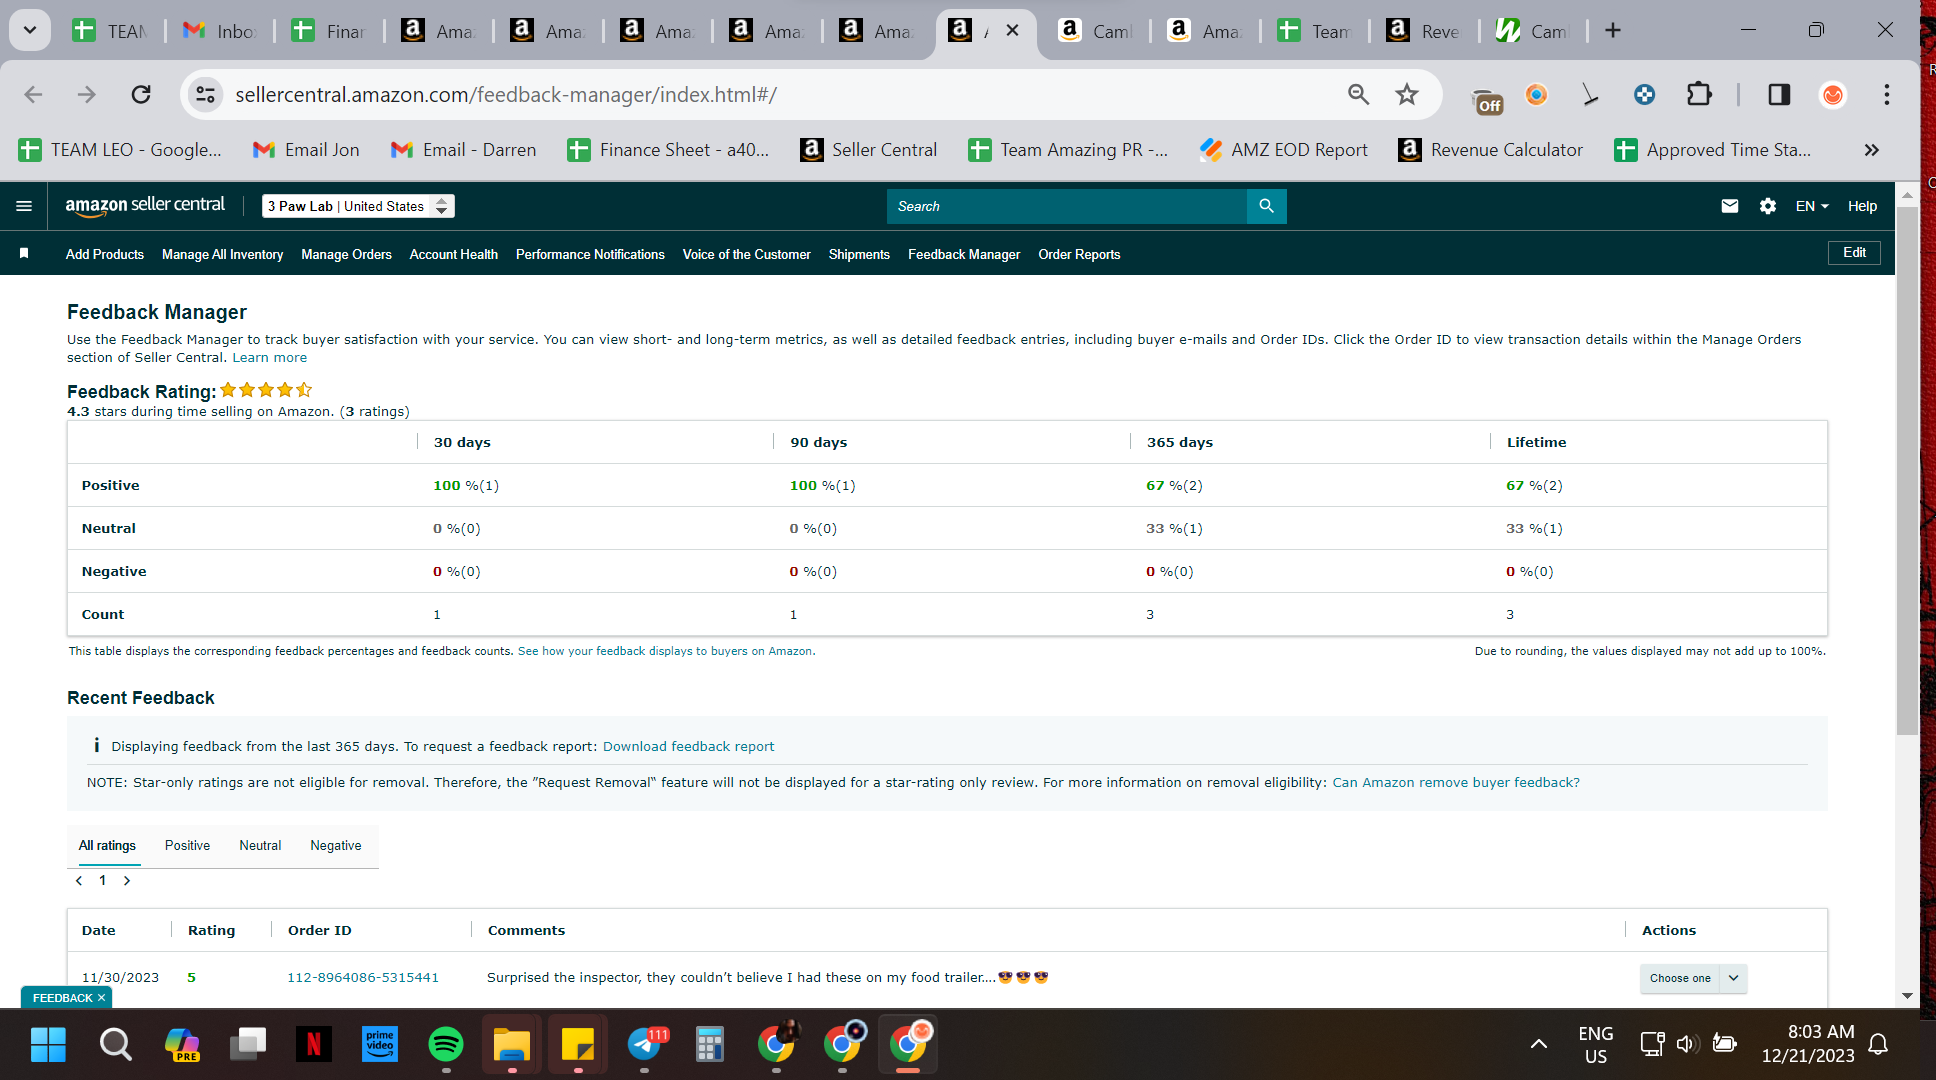
Task: Open Sticky Notes from the taskbar
Action: (x=578, y=1045)
